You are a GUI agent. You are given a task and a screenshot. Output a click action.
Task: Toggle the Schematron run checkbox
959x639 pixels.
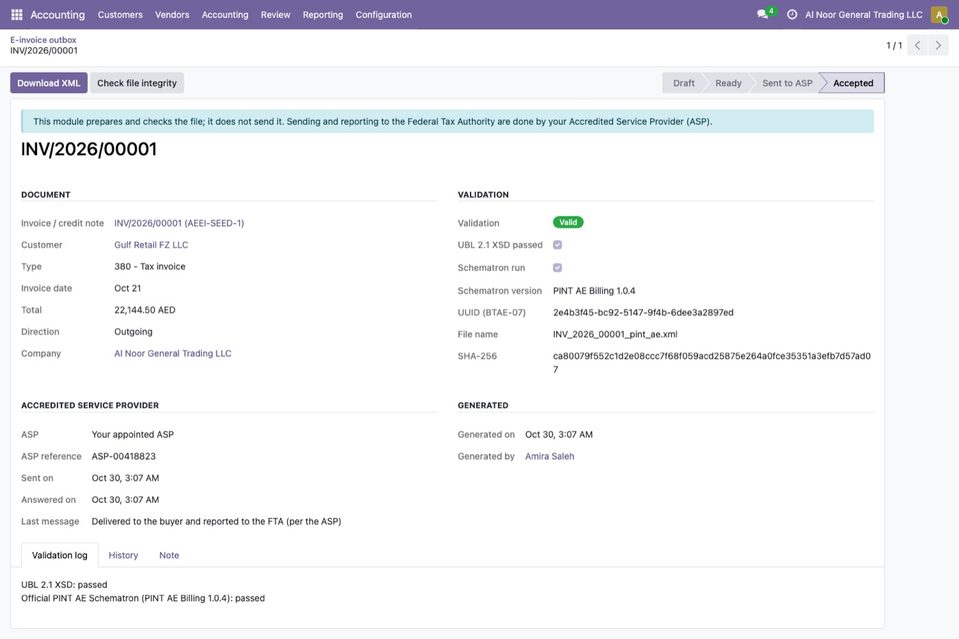pyautogui.click(x=557, y=267)
